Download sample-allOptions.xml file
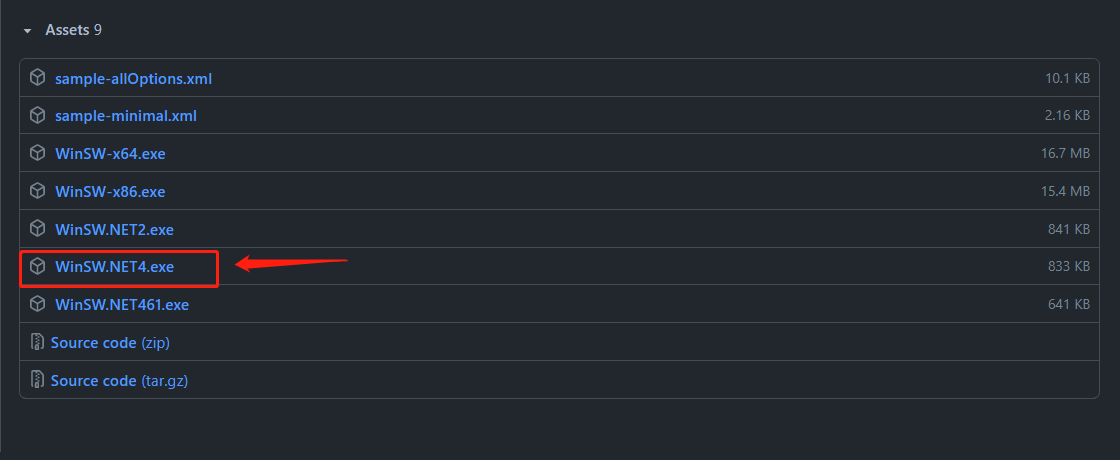Screen dimensions: 1120x460 (x=133, y=78)
